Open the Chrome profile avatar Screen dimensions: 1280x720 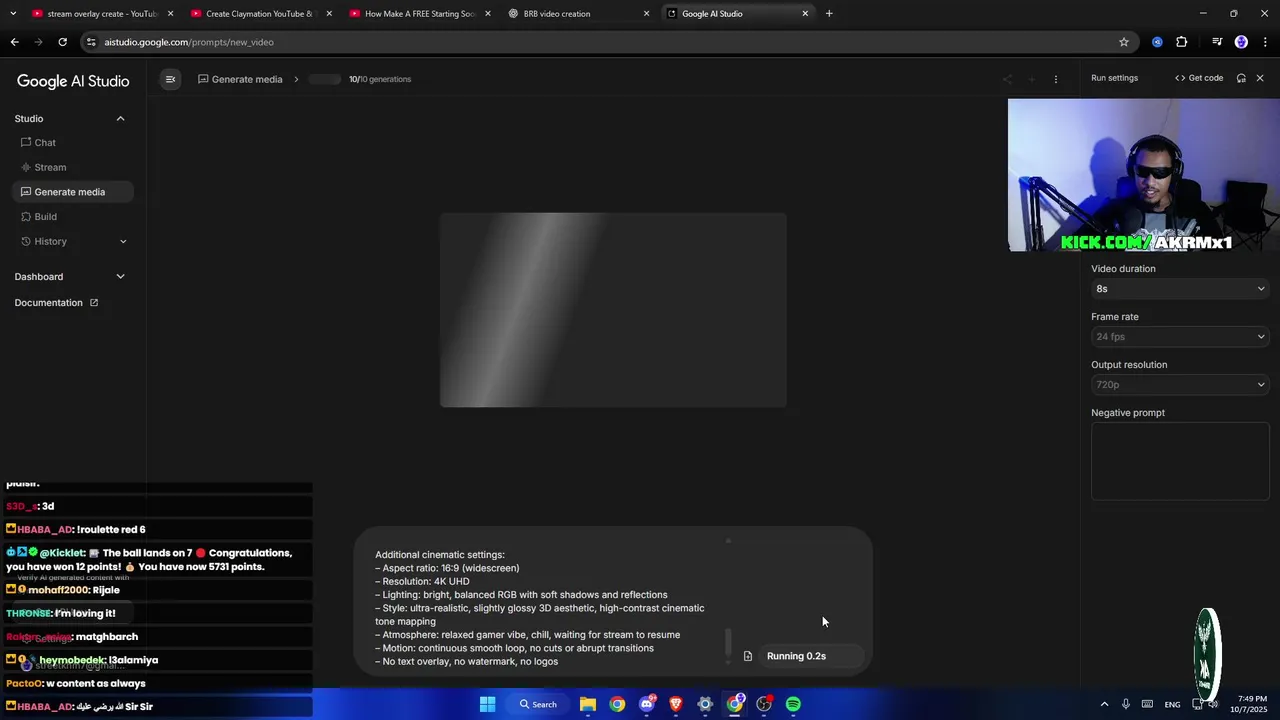[1241, 42]
